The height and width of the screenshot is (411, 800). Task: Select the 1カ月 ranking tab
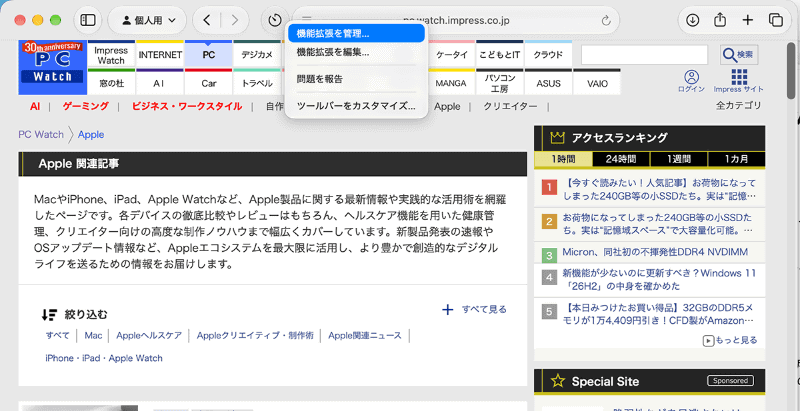pos(736,159)
